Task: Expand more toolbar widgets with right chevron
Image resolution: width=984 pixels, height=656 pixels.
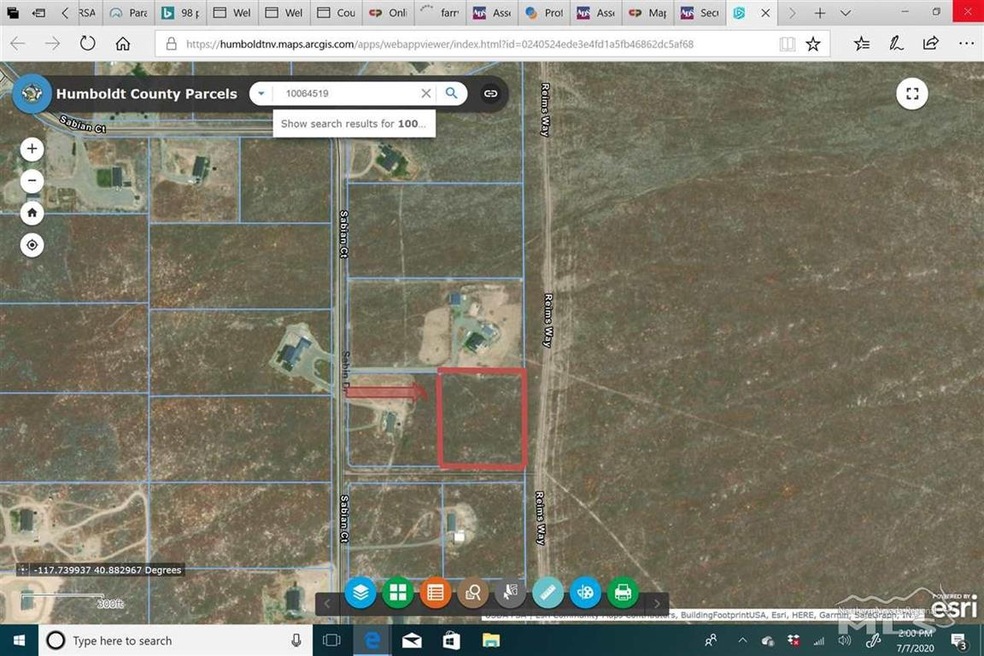Action: [x=657, y=603]
